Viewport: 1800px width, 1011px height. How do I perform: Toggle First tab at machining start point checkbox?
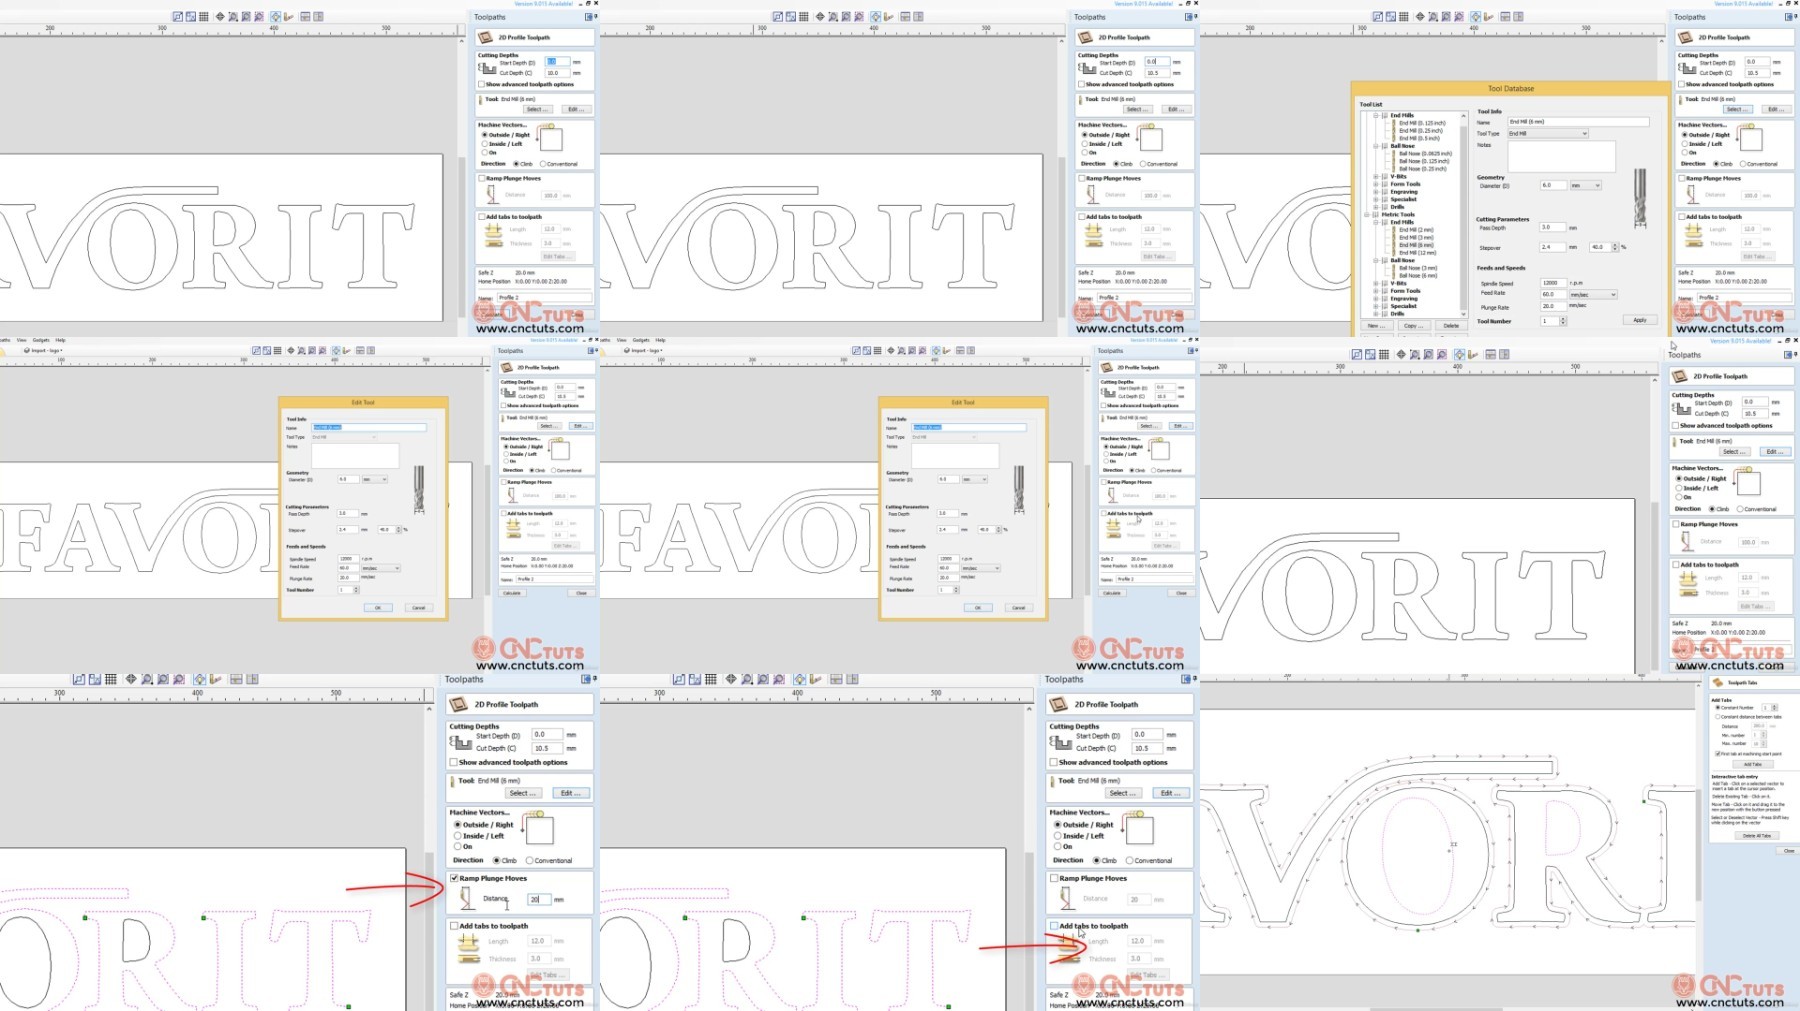coord(1718,754)
